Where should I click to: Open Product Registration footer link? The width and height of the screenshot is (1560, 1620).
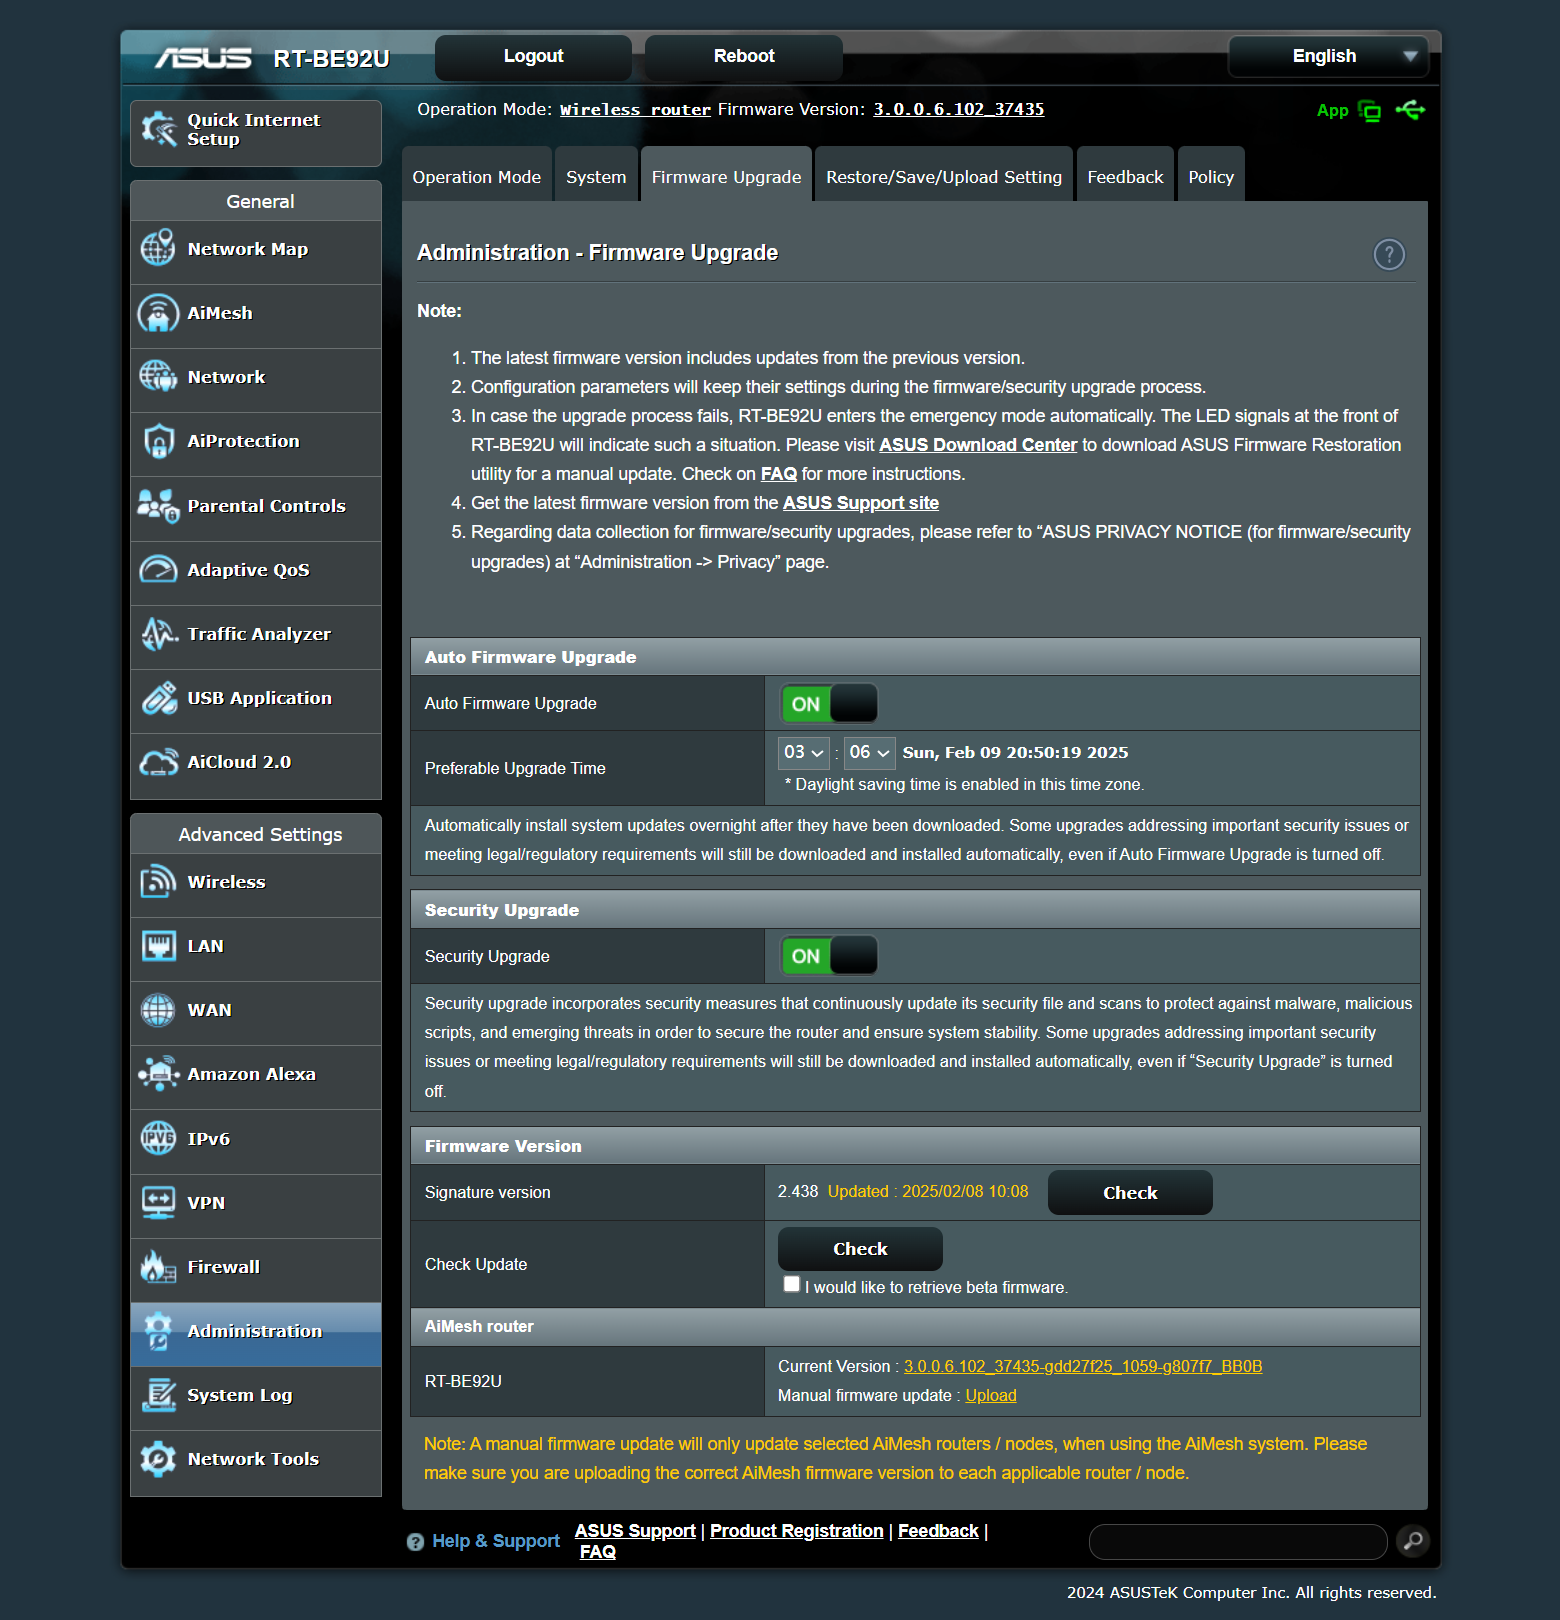click(x=797, y=1531)
